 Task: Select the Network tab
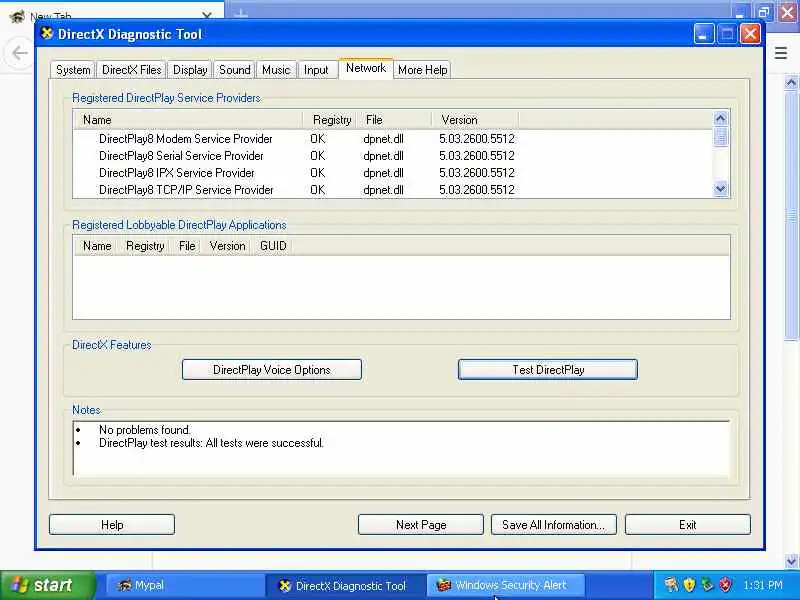click(366, 68)
